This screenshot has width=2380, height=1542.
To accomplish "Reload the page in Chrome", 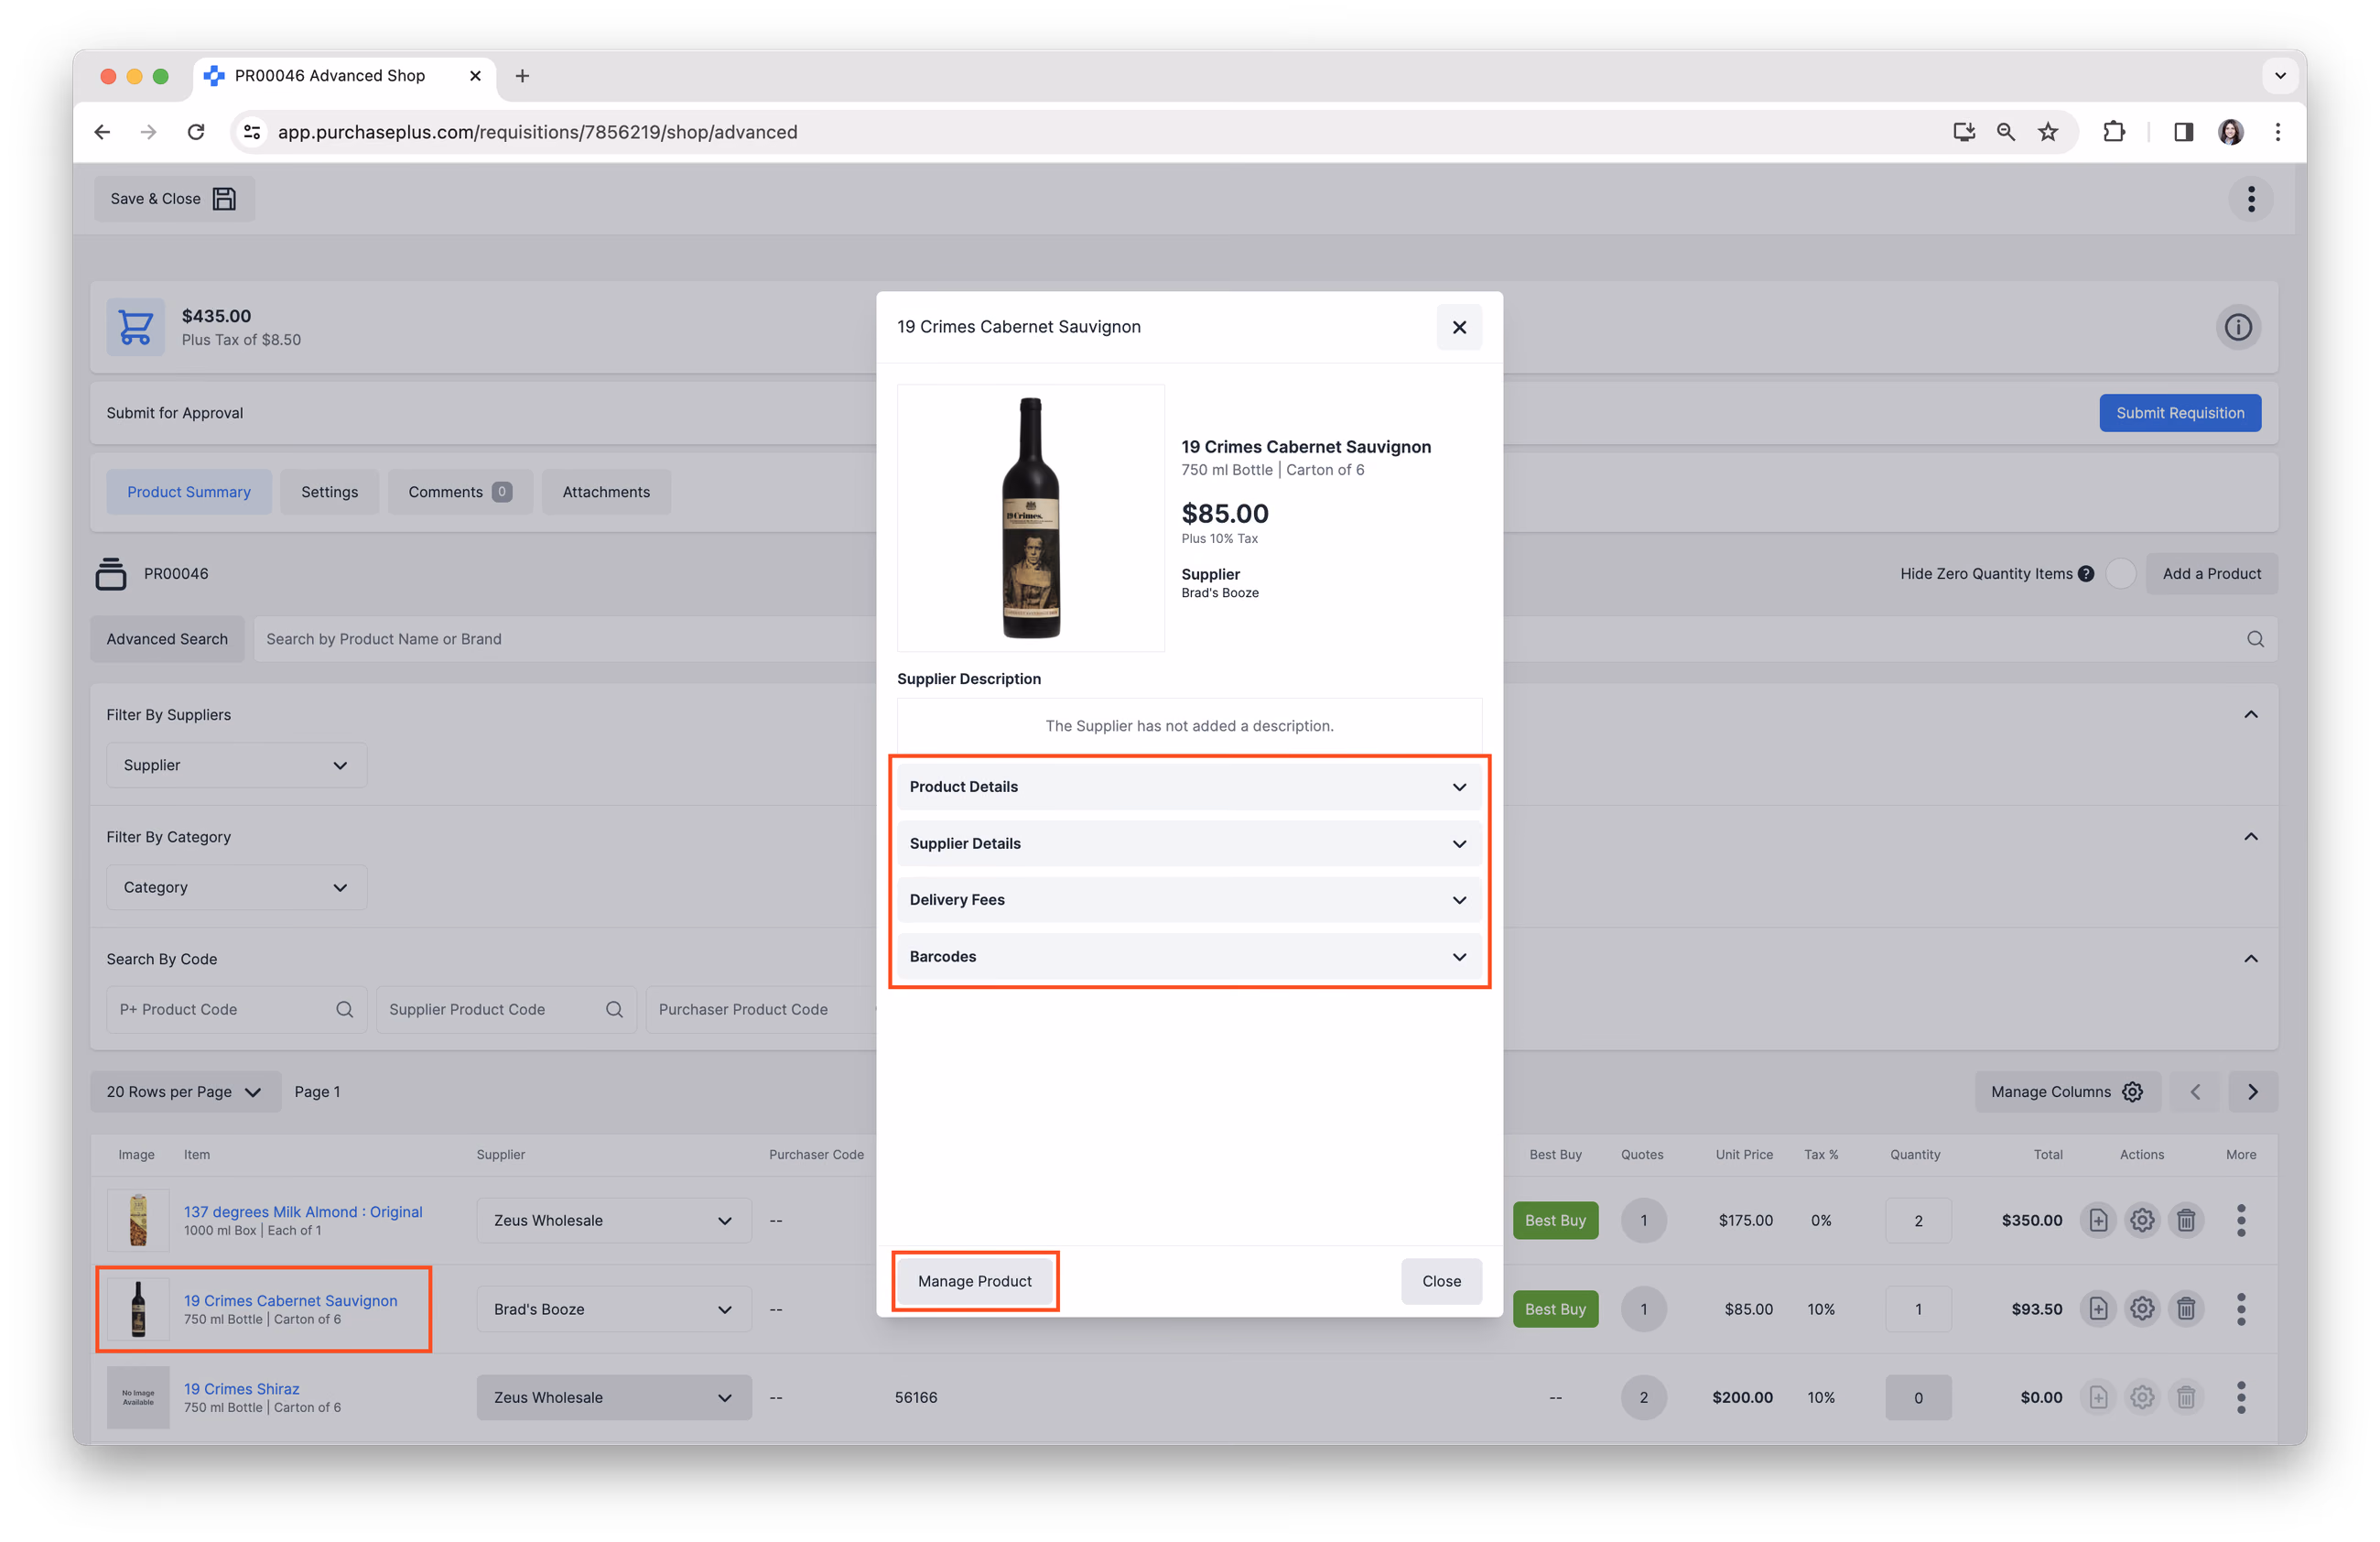I will pos(196,132).
